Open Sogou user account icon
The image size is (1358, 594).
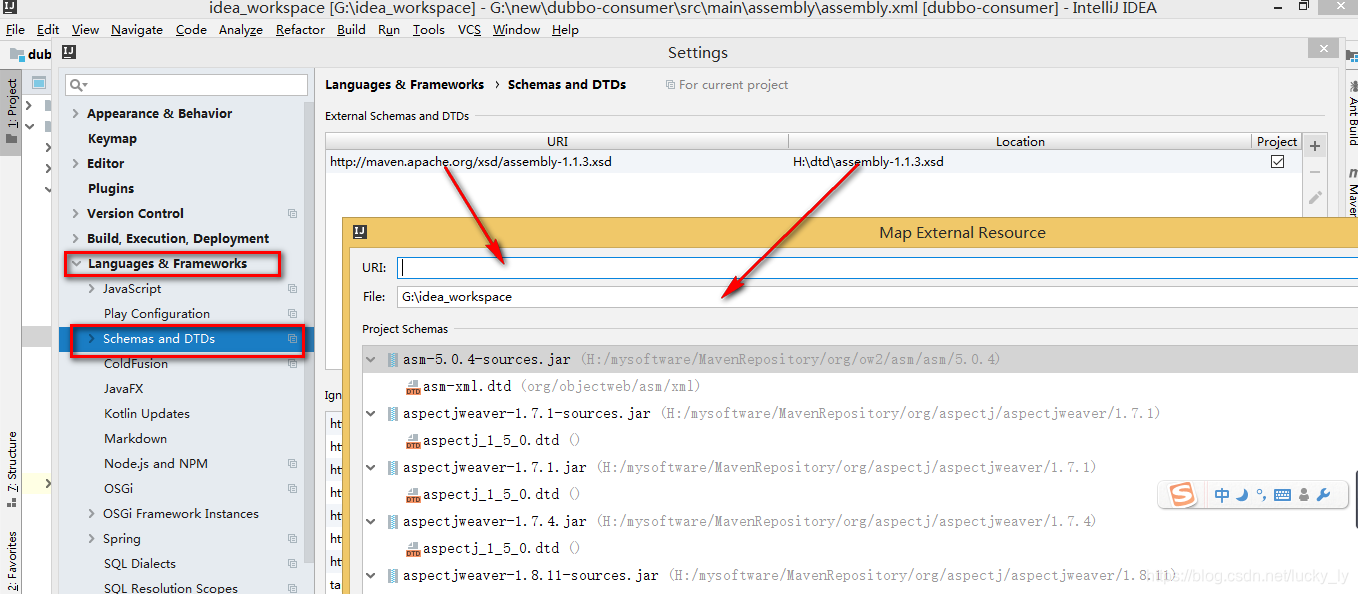(x=1304, y=495)
